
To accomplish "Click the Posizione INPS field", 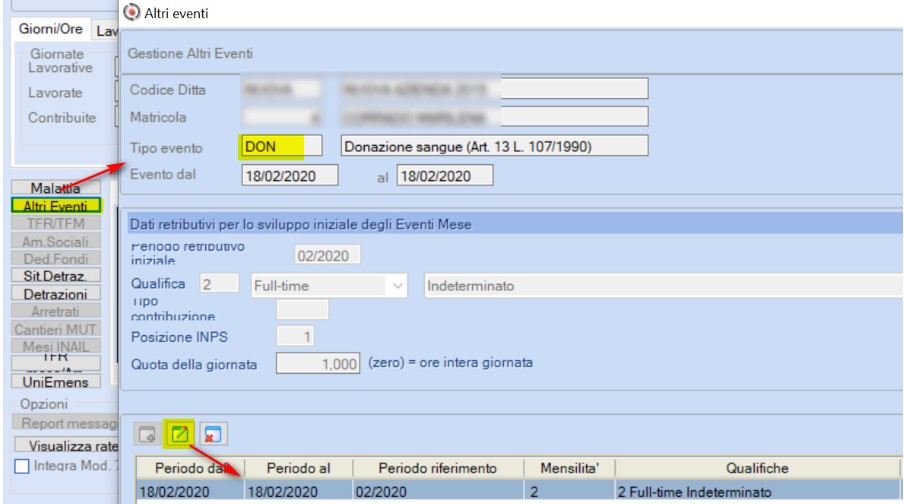I will (295, 336).
